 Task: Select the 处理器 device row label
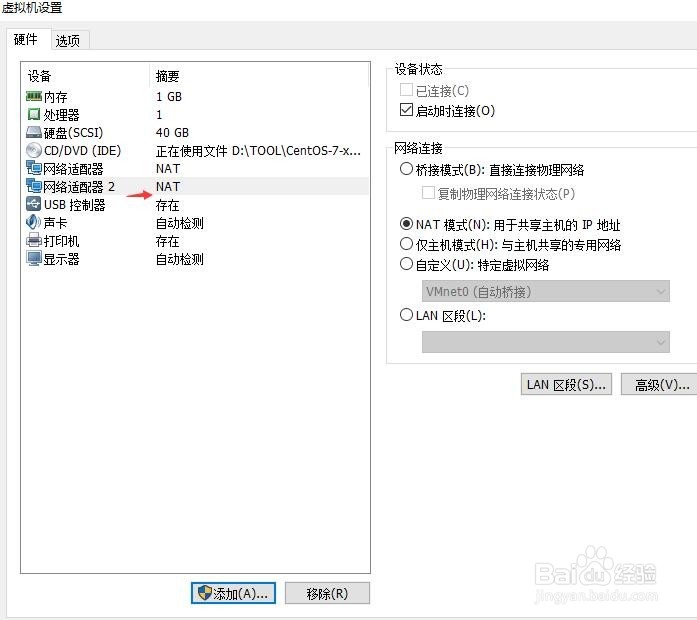point(61,115)
